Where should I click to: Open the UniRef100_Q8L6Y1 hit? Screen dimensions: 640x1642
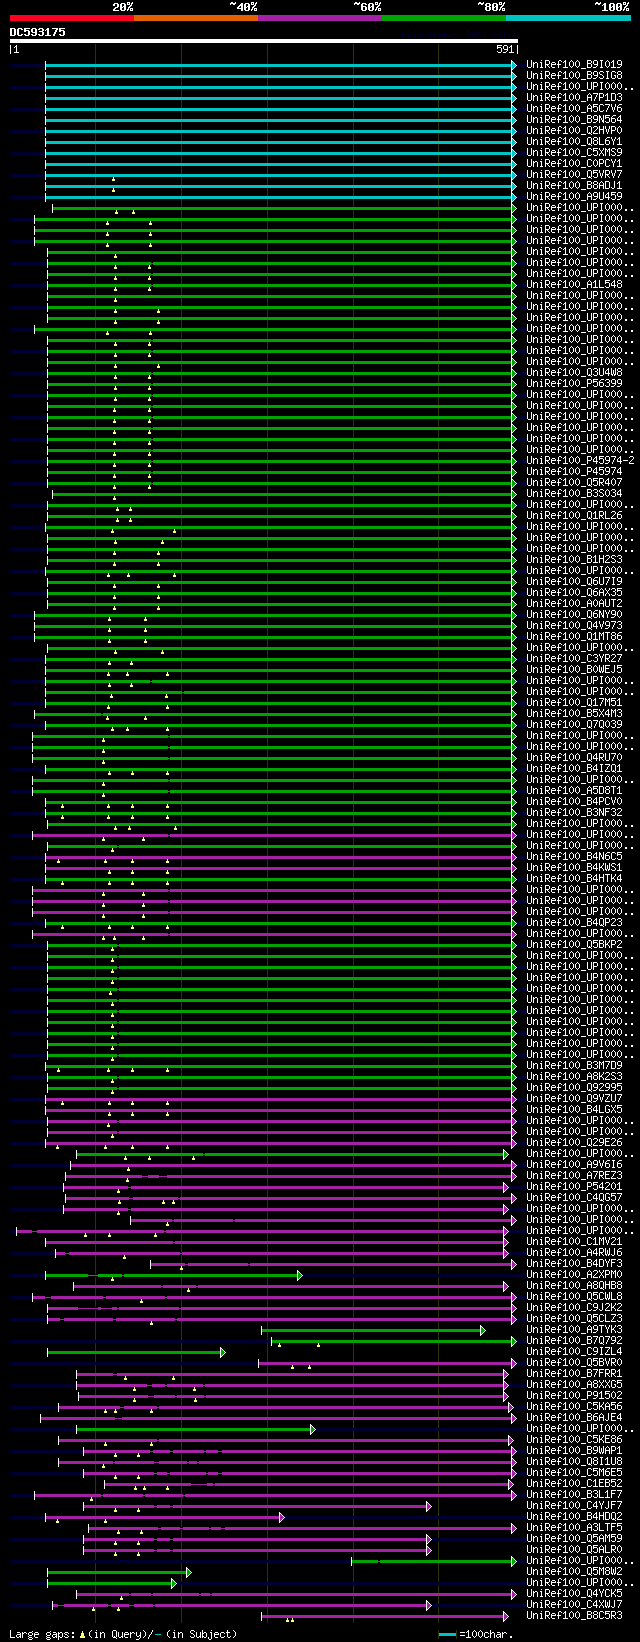[x=574, y=141]
